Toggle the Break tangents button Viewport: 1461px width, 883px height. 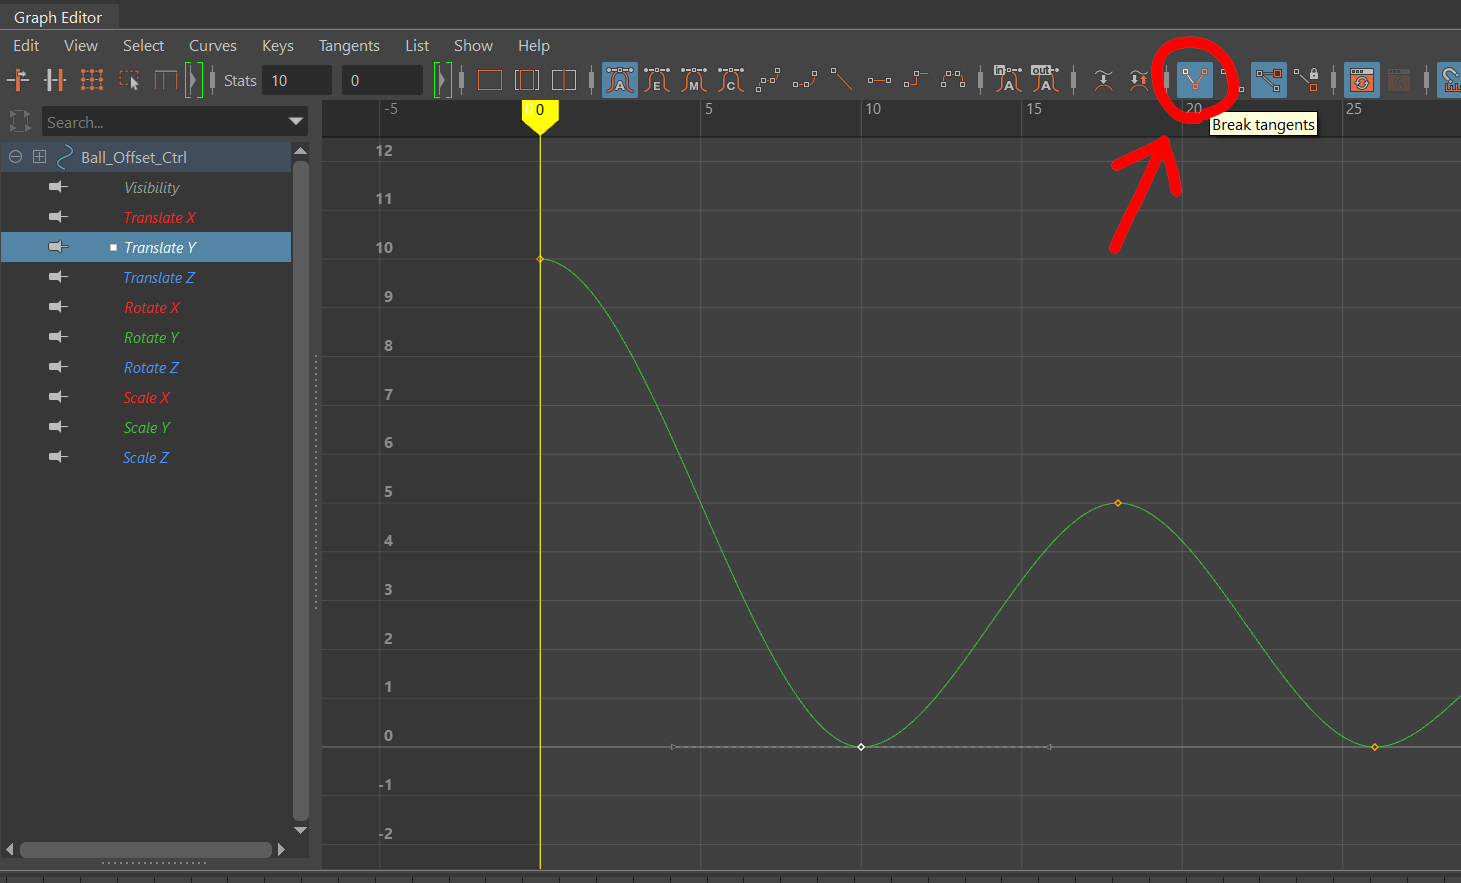tap(1195, 80)
